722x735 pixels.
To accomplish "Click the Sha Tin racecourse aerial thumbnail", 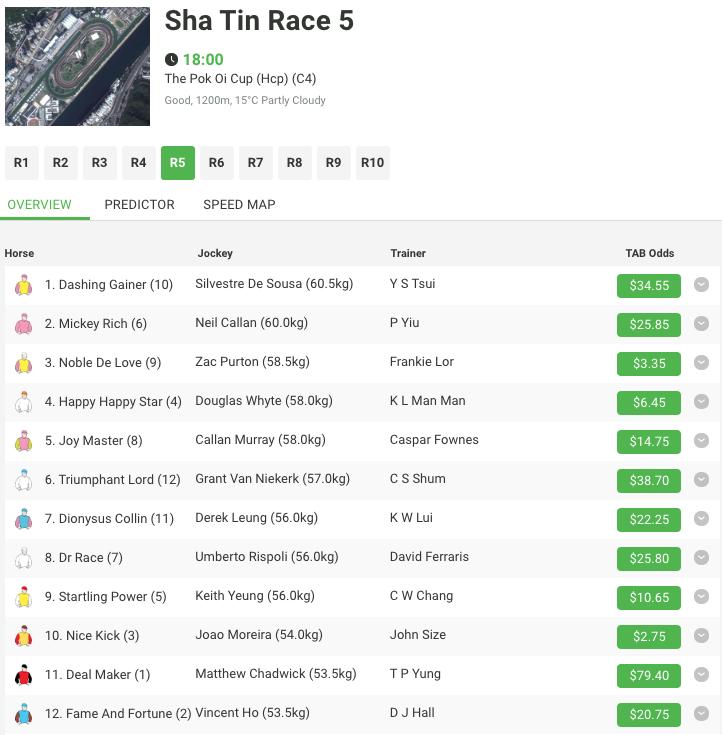I will click(x=77, y=67).
